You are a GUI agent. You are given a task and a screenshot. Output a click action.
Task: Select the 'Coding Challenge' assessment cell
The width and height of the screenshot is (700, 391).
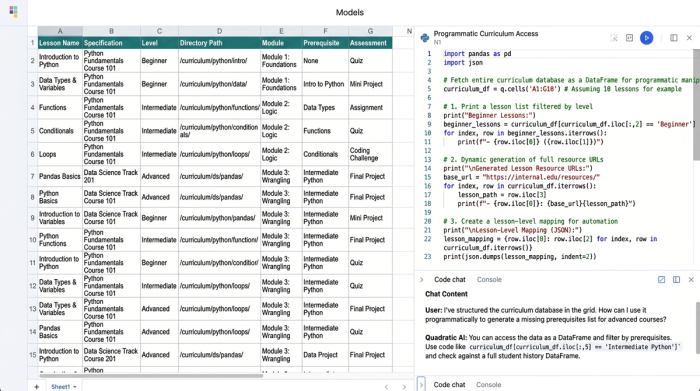[370, 154]
